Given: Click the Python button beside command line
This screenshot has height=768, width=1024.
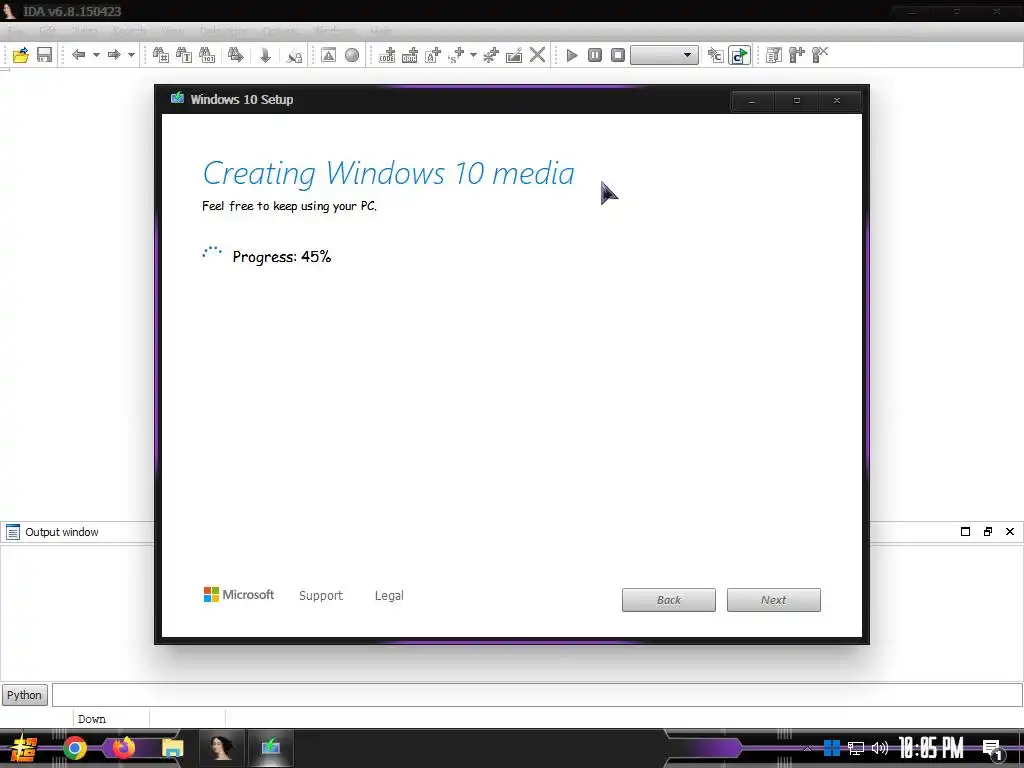Looking at the screenshot, I should pyautogui.click(x=25, y=695).
